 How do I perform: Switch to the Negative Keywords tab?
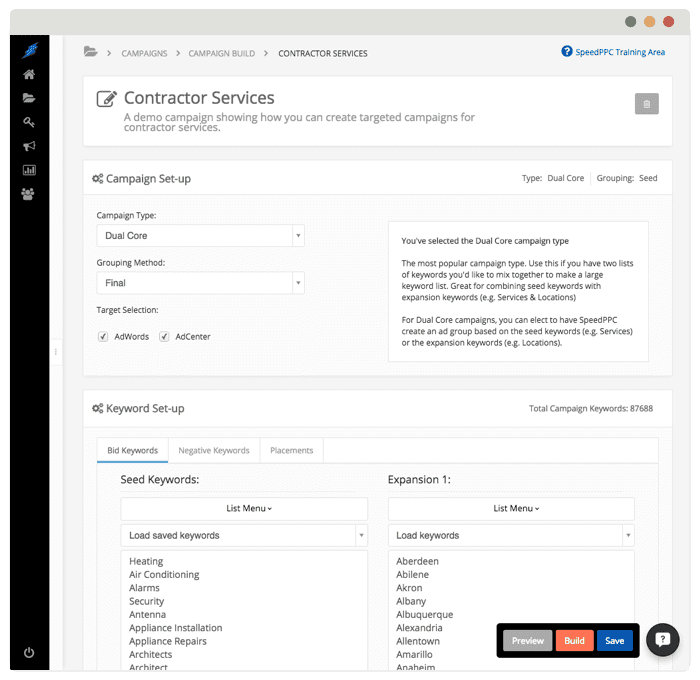click(x=214, y=450)
